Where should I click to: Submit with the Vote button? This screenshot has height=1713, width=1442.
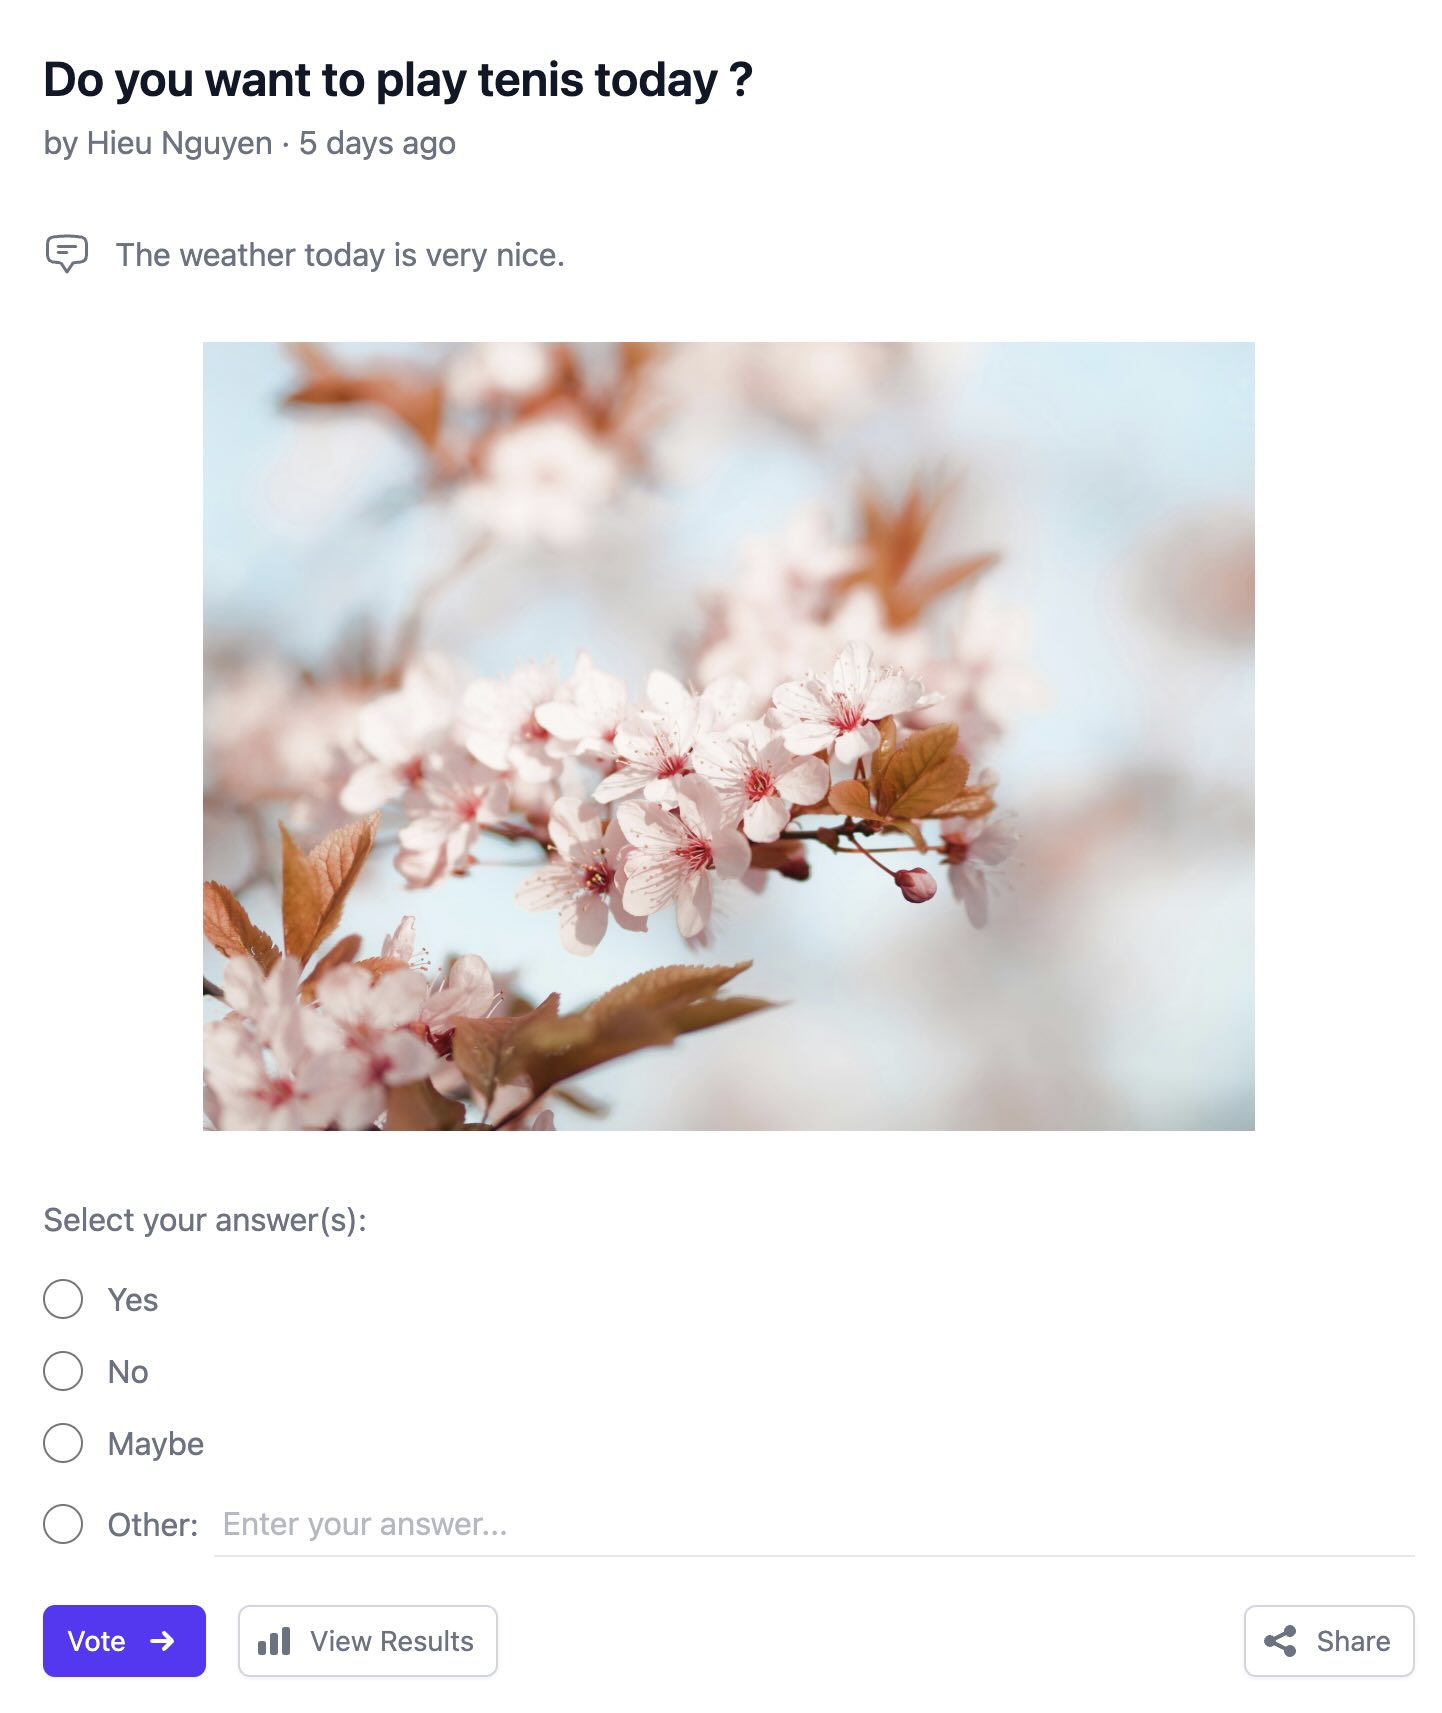point(124,1641)
